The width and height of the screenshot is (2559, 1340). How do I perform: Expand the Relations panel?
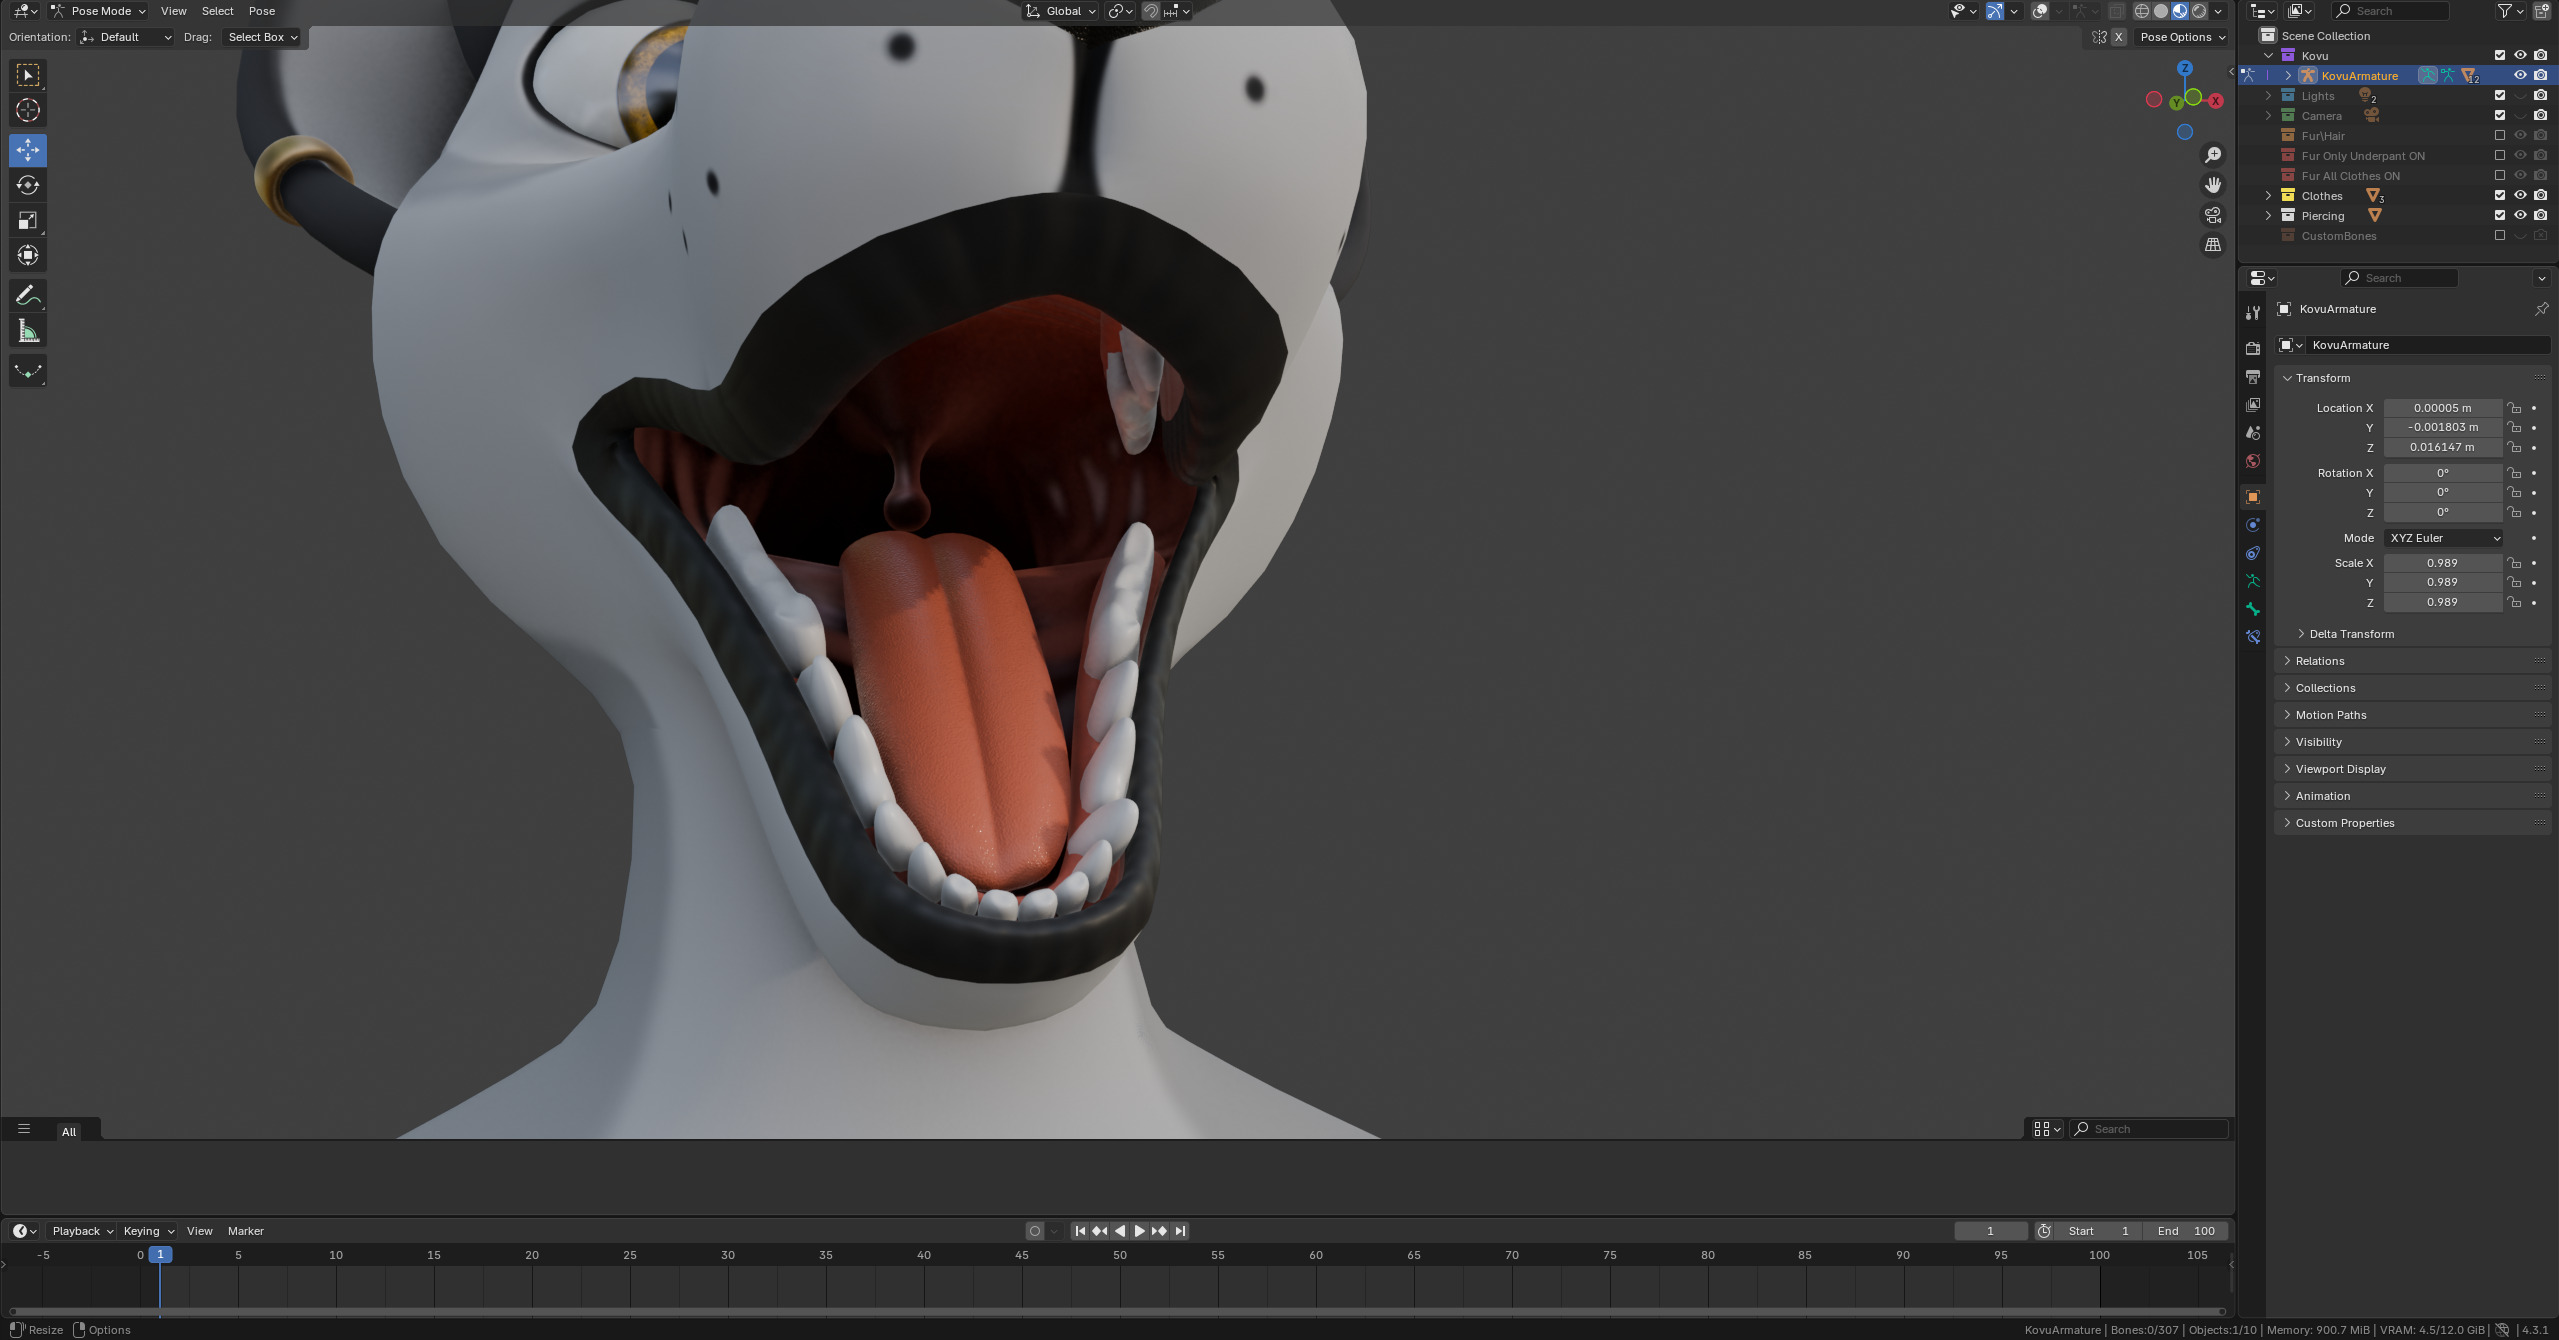[2318, 661]
